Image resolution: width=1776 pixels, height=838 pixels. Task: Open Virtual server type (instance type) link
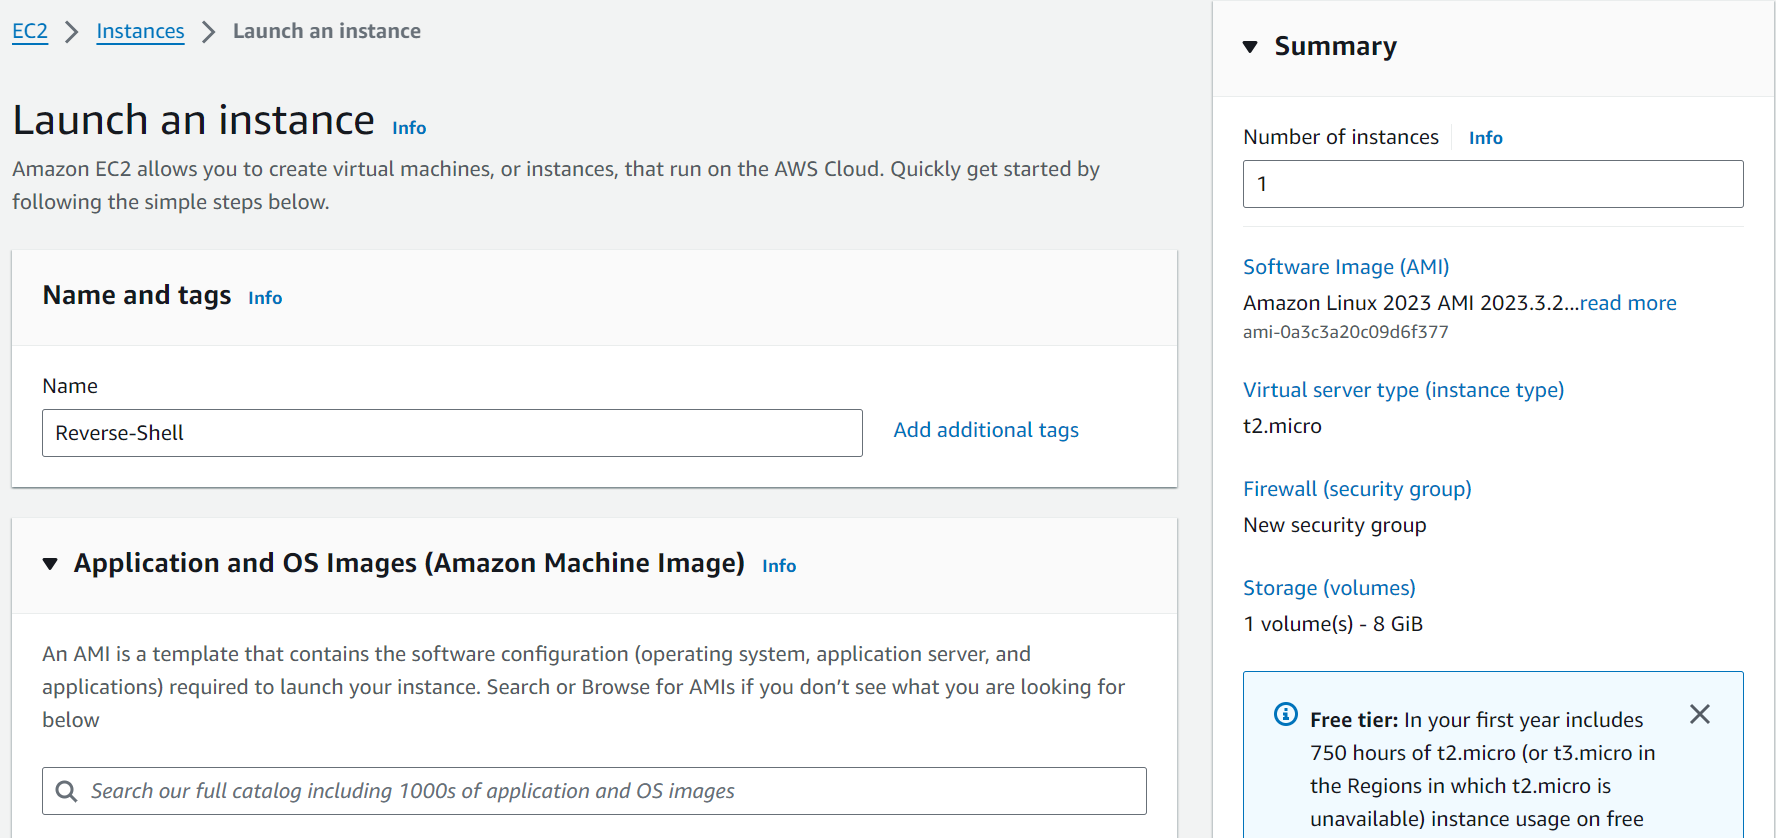[x=1403, y=390]
